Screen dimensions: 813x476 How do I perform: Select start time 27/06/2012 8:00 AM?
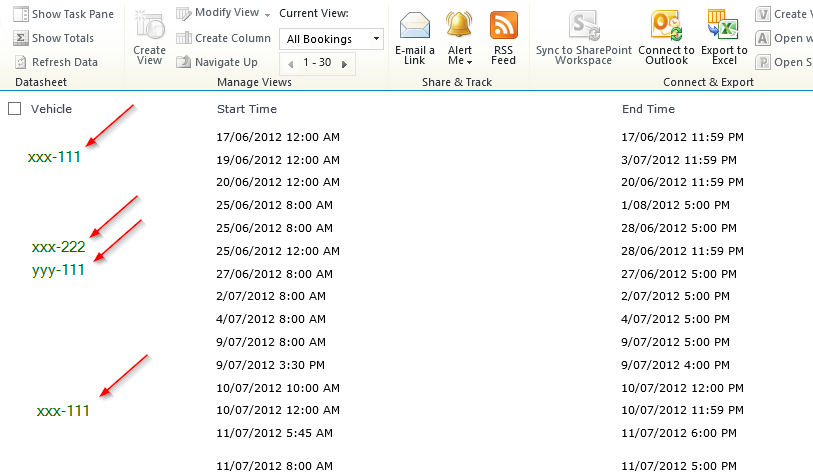tap(274, 274)
